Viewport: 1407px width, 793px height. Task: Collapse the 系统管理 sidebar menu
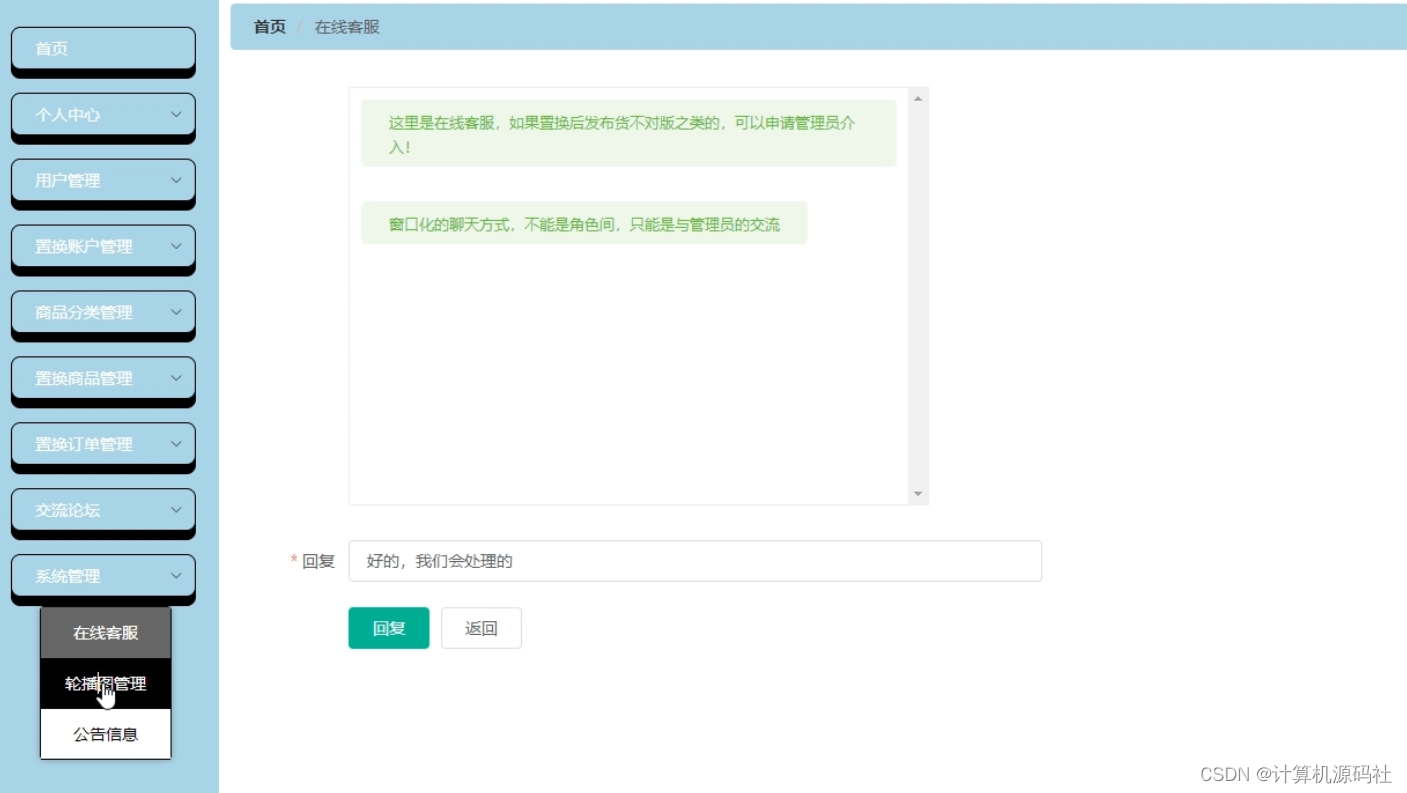103,576
